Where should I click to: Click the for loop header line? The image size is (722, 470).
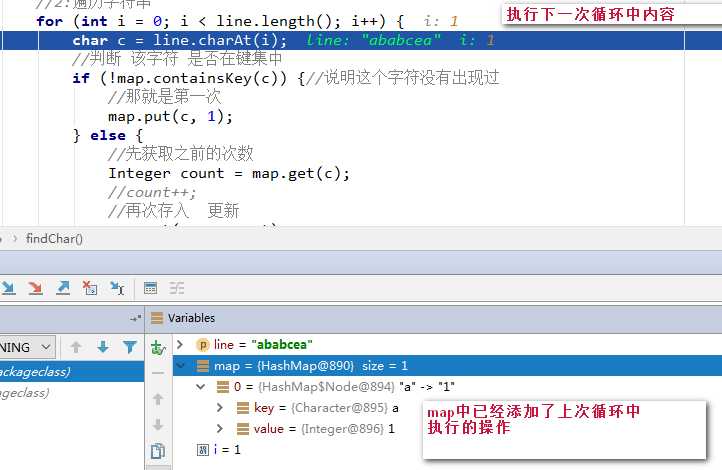click(x=220, y=21)
